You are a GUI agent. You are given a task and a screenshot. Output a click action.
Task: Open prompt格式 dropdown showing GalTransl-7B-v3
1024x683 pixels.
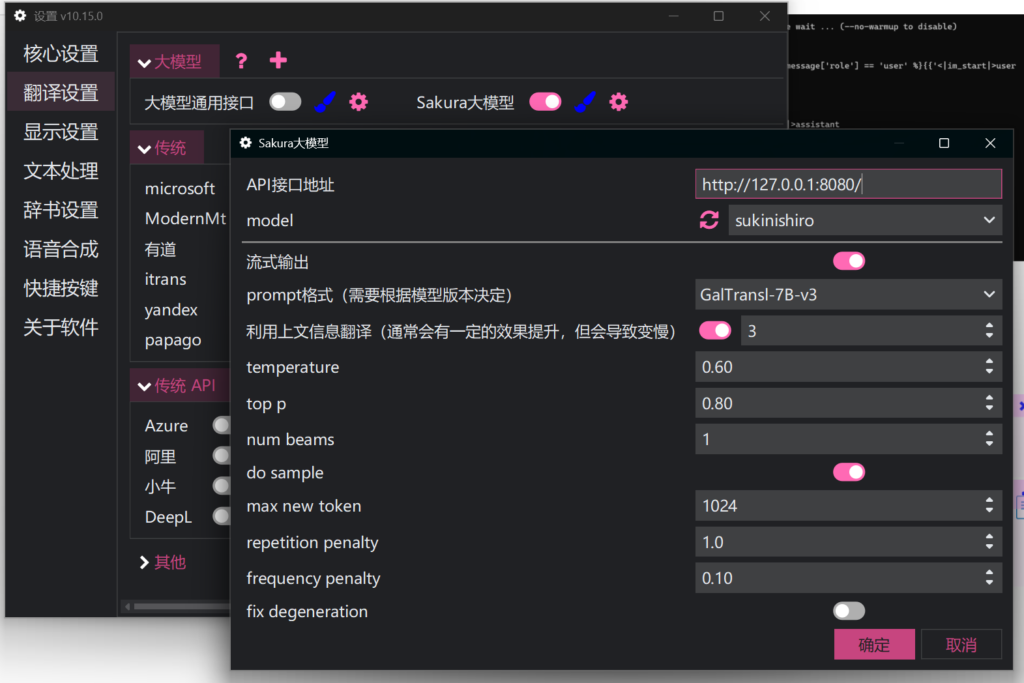pyautogui.click(x=848, y=295)
